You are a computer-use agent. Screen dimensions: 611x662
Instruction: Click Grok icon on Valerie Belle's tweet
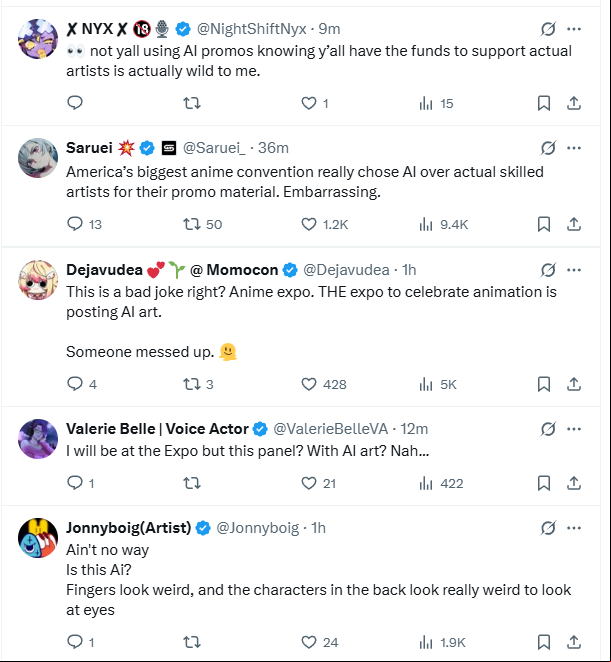point(548,429)
